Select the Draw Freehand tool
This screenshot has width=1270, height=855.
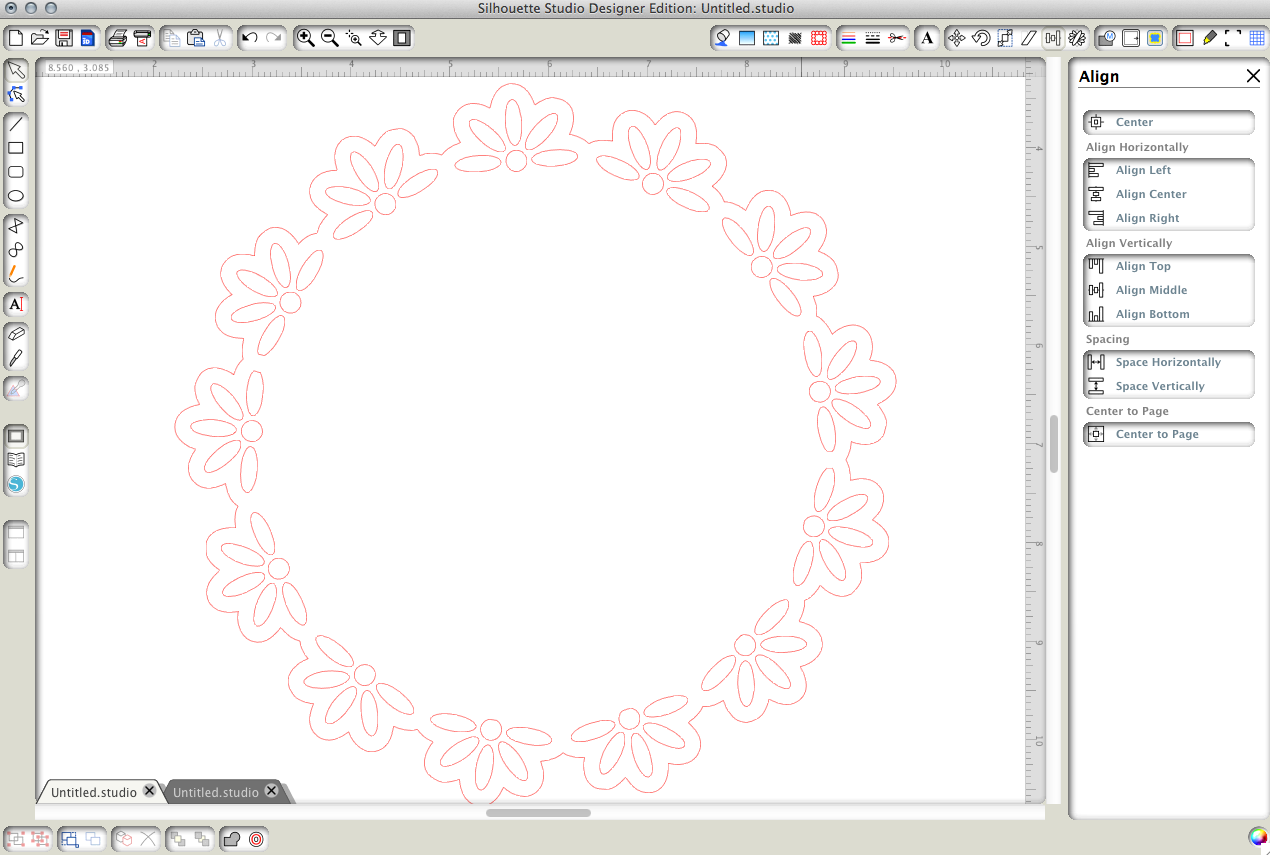16,274
